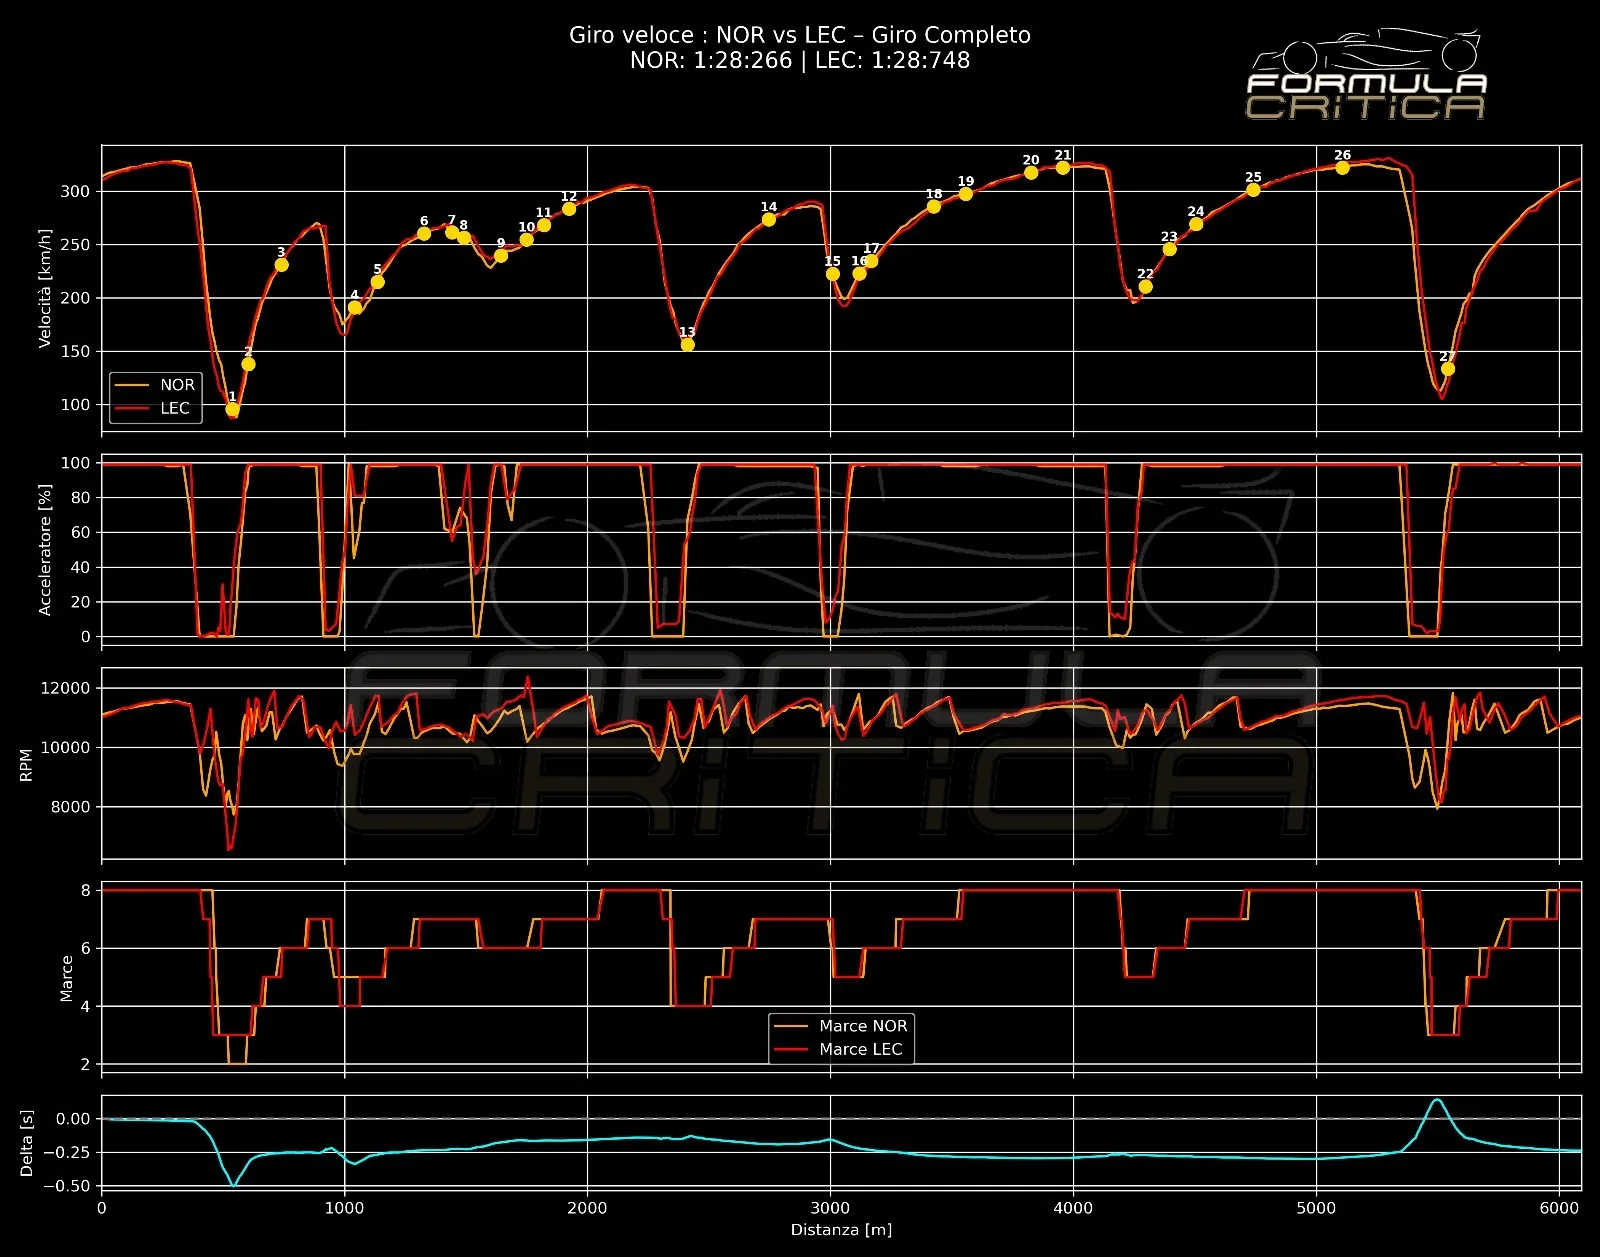Click the turn 1 marker on speed trace
Screen dimensions: 1600x1257
click(x=233, y=409)
